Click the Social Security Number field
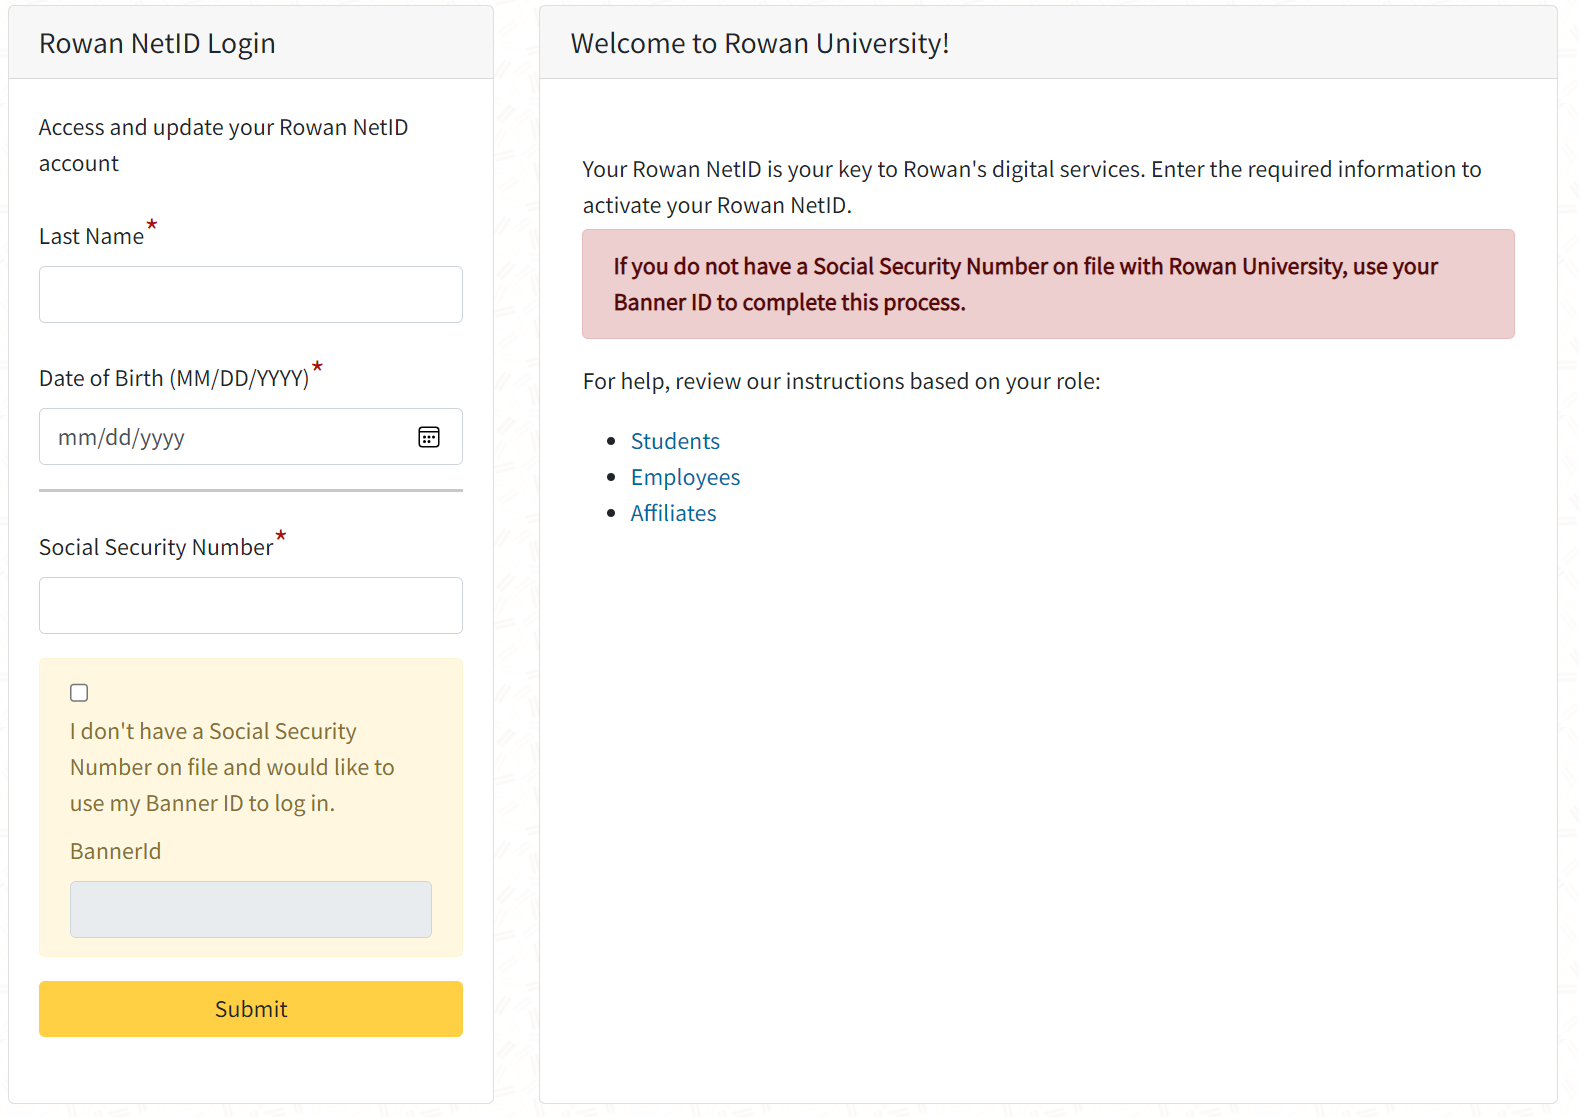Viewport: 1579px width, 1117px height. [x=251, y=605]
